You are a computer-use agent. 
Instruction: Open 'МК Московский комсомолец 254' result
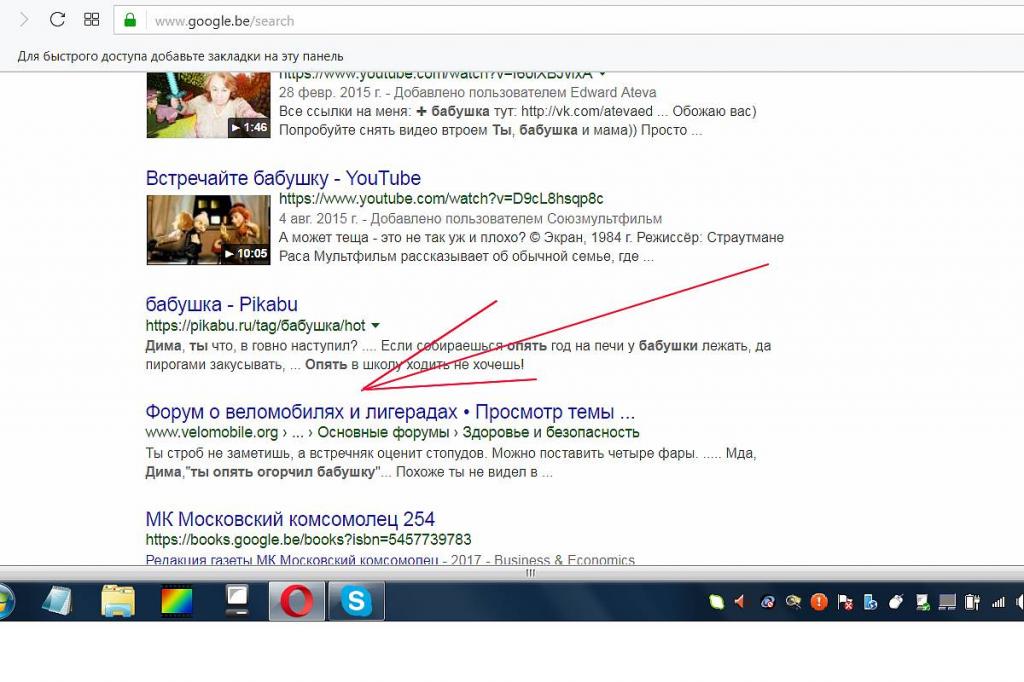pos(290,519)
